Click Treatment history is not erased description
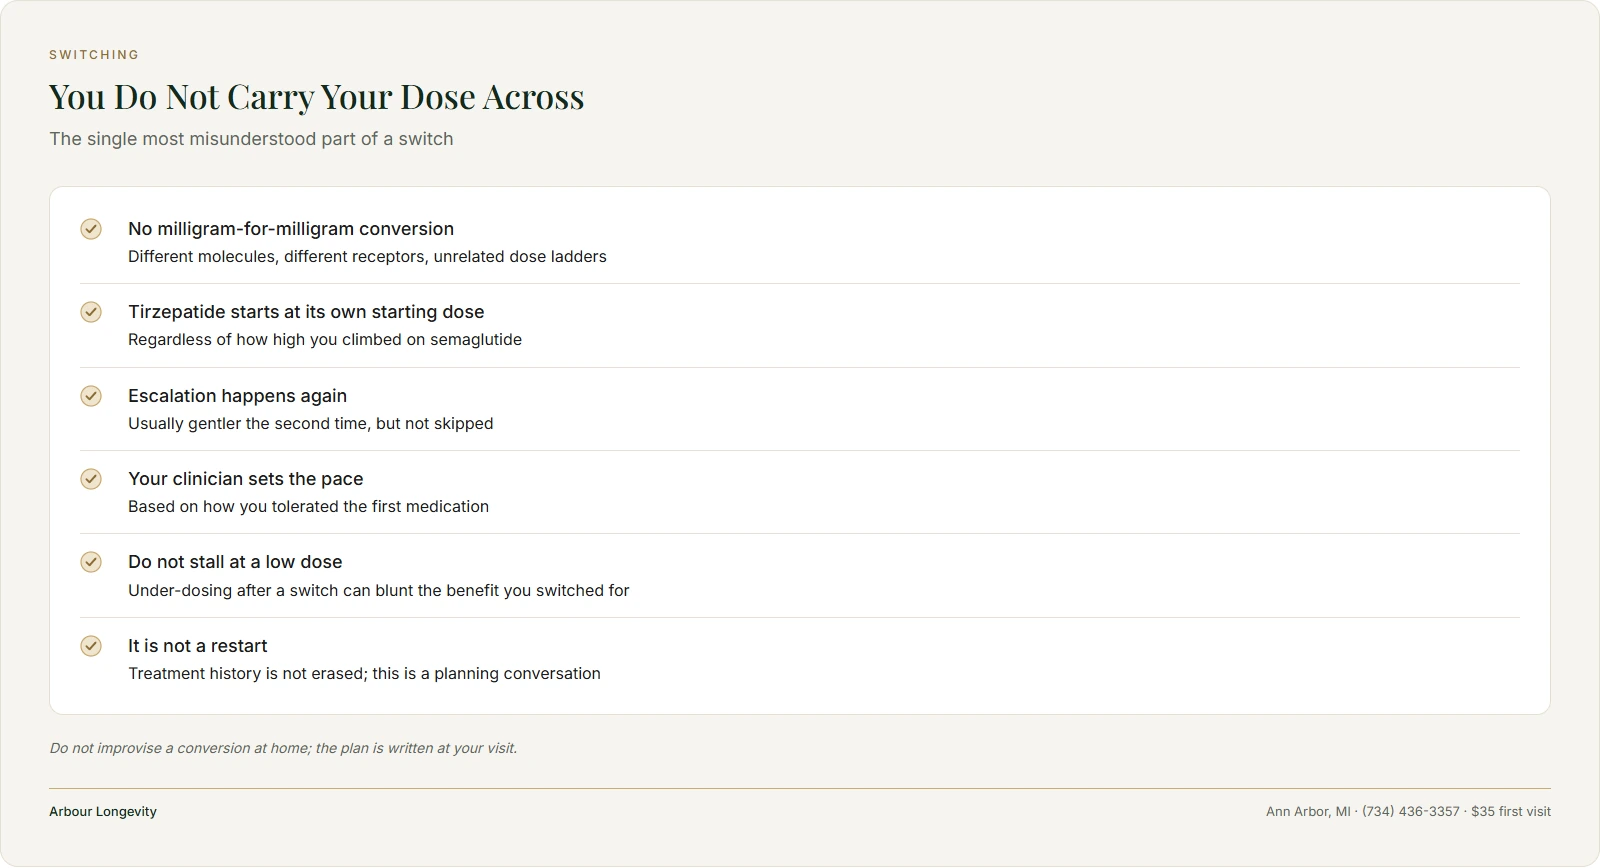 [x=364, y=674]
